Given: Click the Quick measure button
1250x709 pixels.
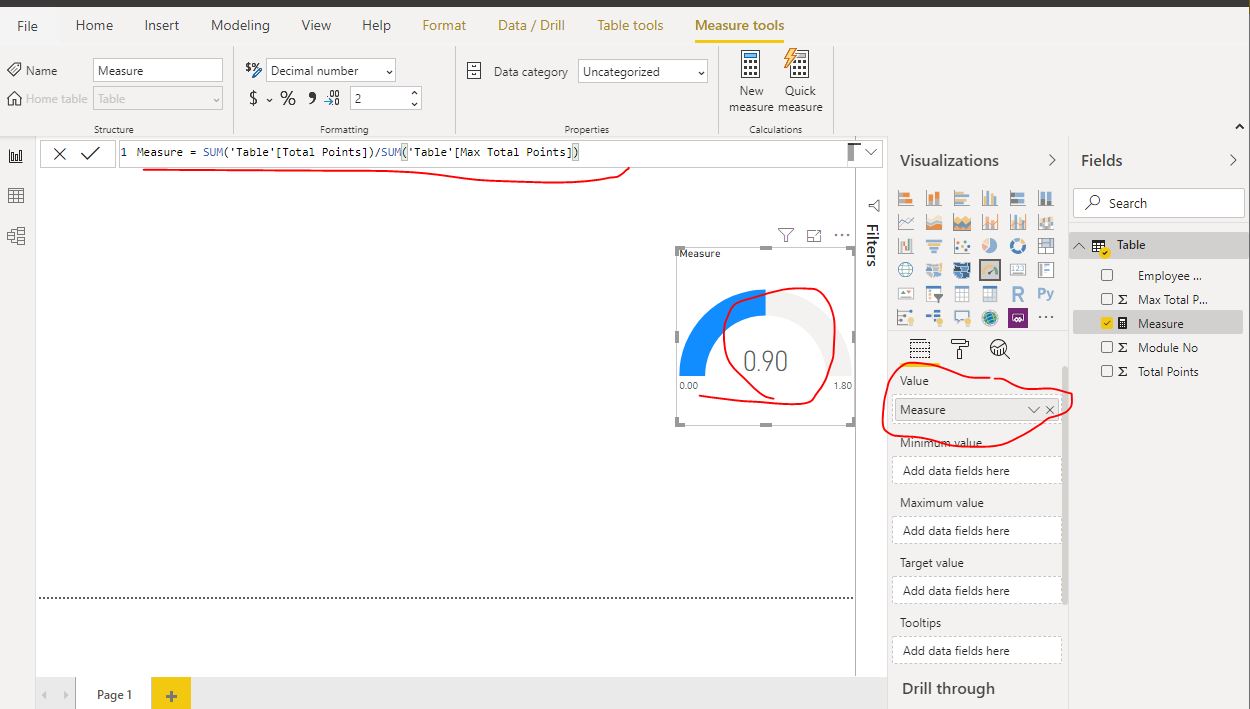Looking at the screenshot, I should [800, 81].
